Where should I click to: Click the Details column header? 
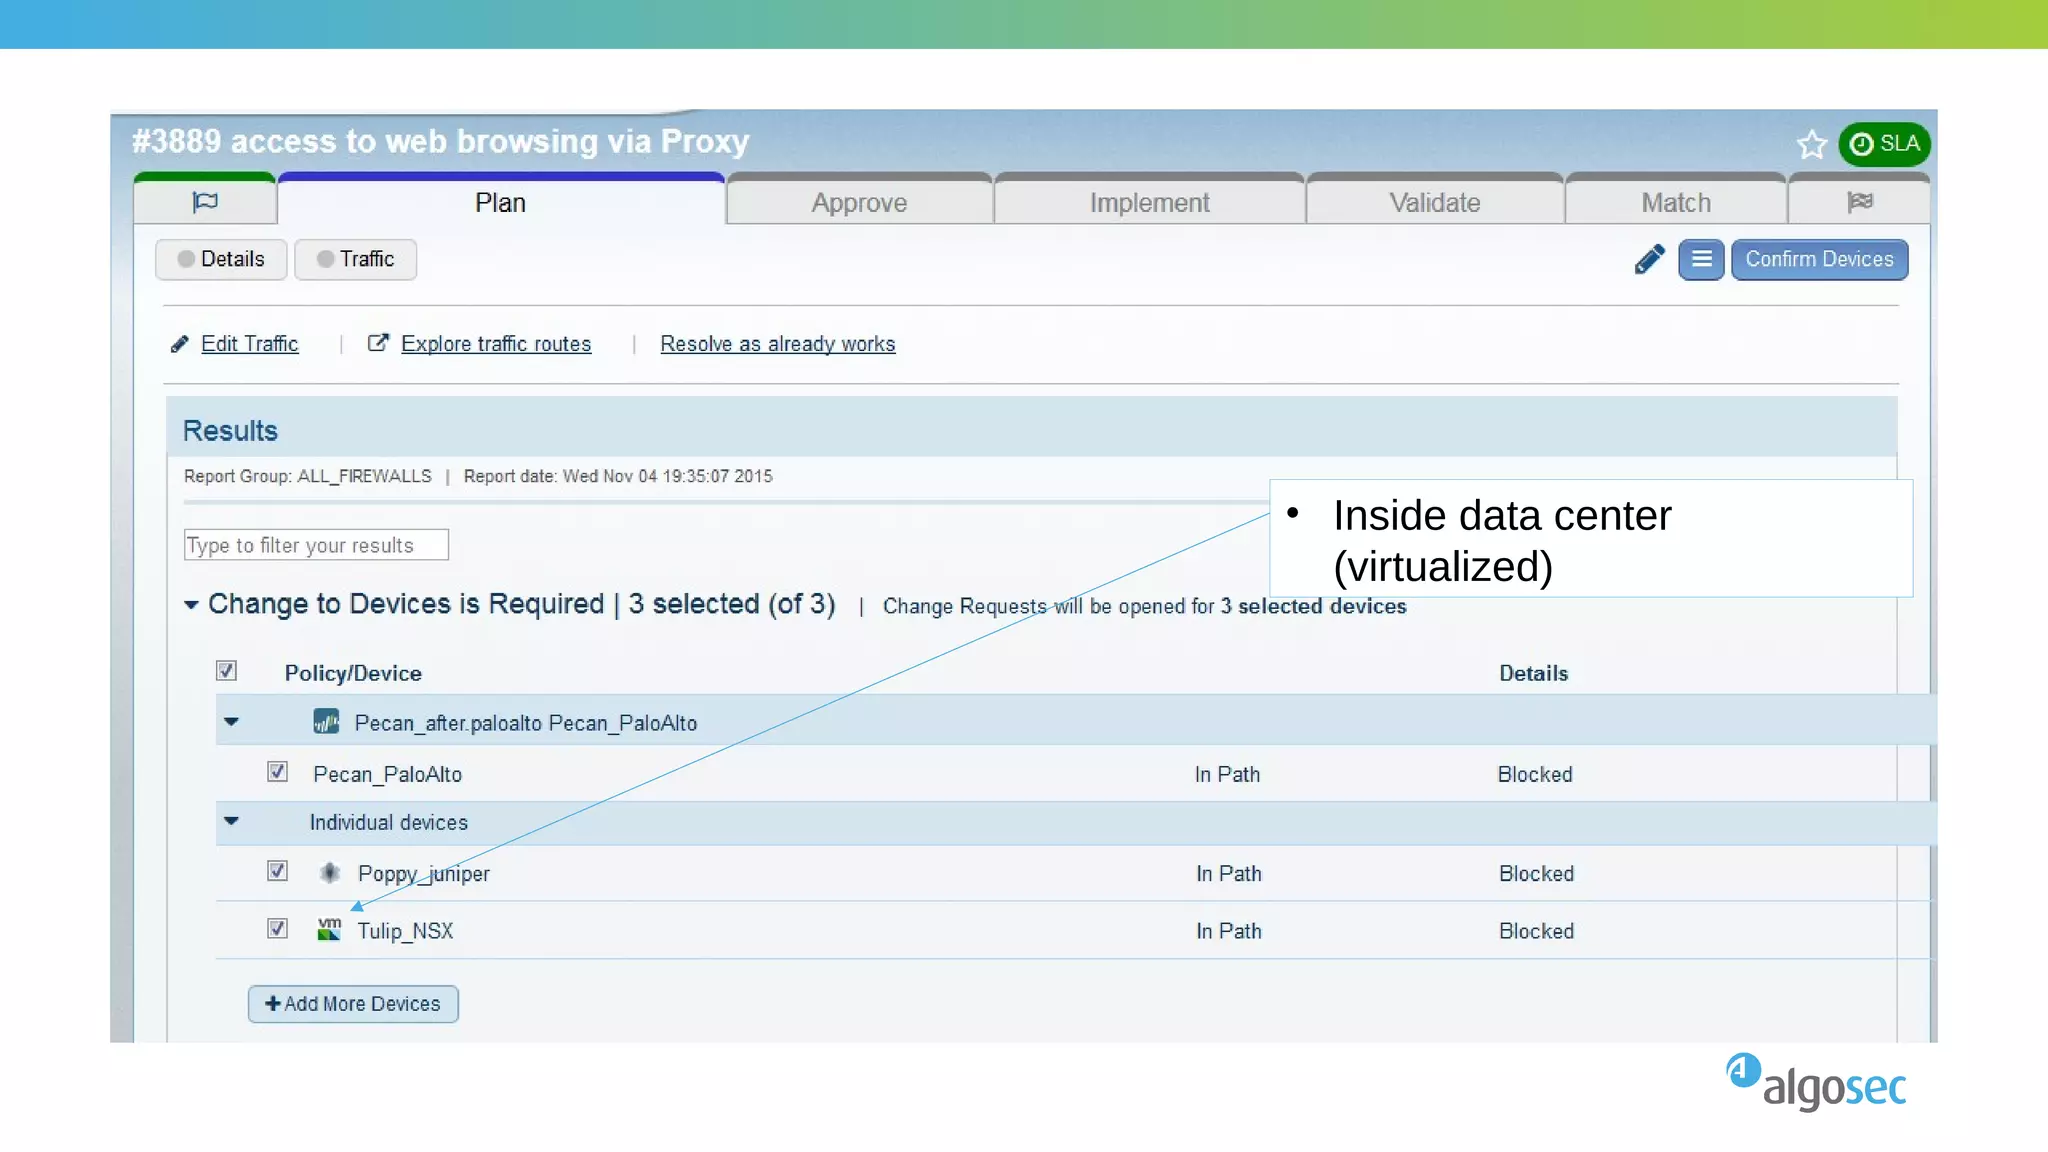click(x=1533, y=673)
